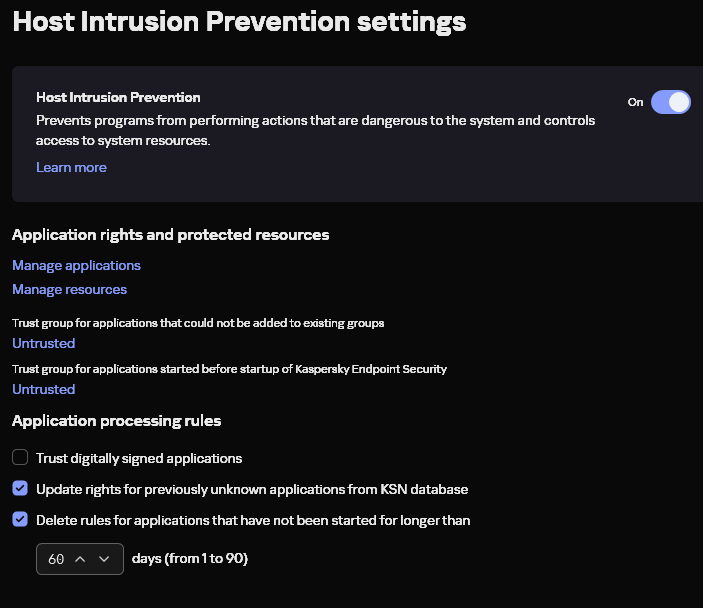This screenshot has height=608, width=703.
Task: Click the 'Delete rules for applications' label text
Action: (253, 520)
